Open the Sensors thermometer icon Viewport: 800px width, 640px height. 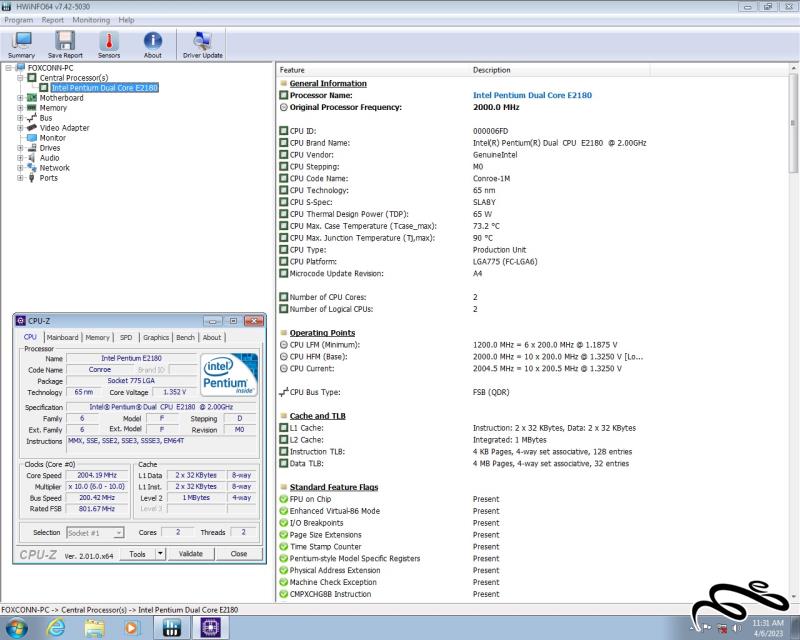click(x=109, y=44)
